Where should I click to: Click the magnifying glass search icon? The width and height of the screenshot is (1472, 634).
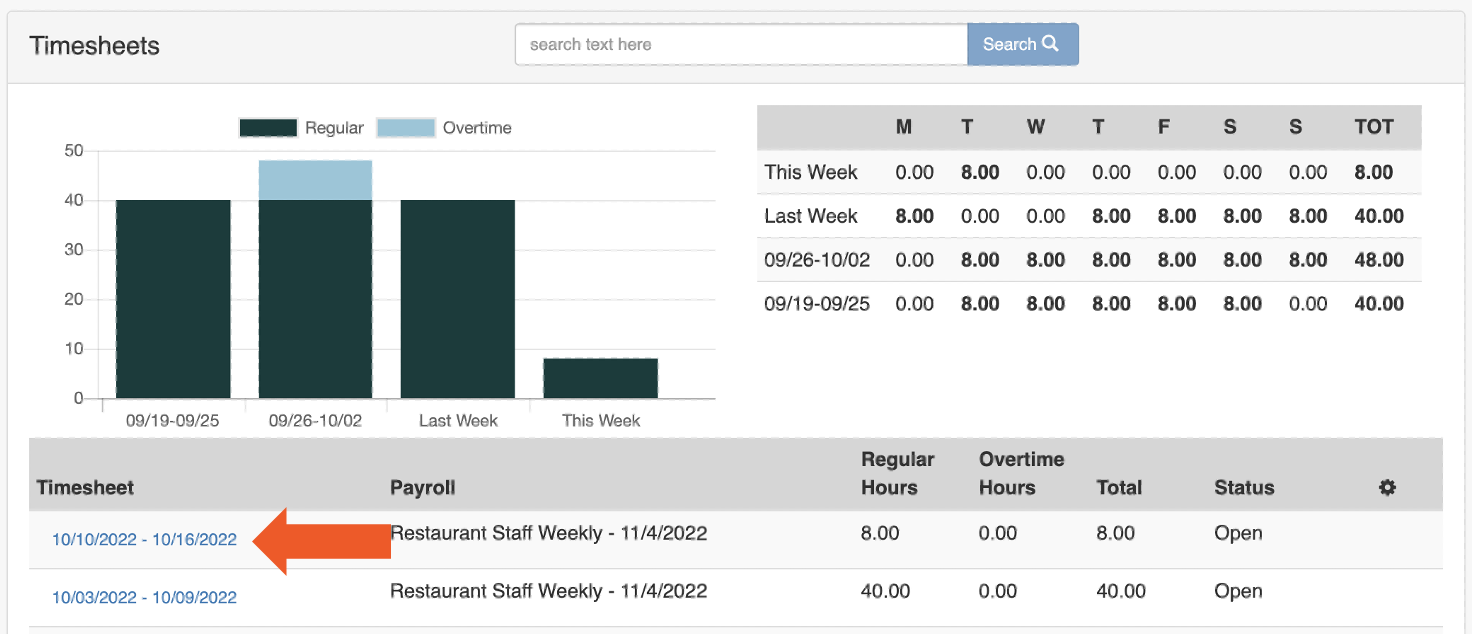coord(1048,44)
